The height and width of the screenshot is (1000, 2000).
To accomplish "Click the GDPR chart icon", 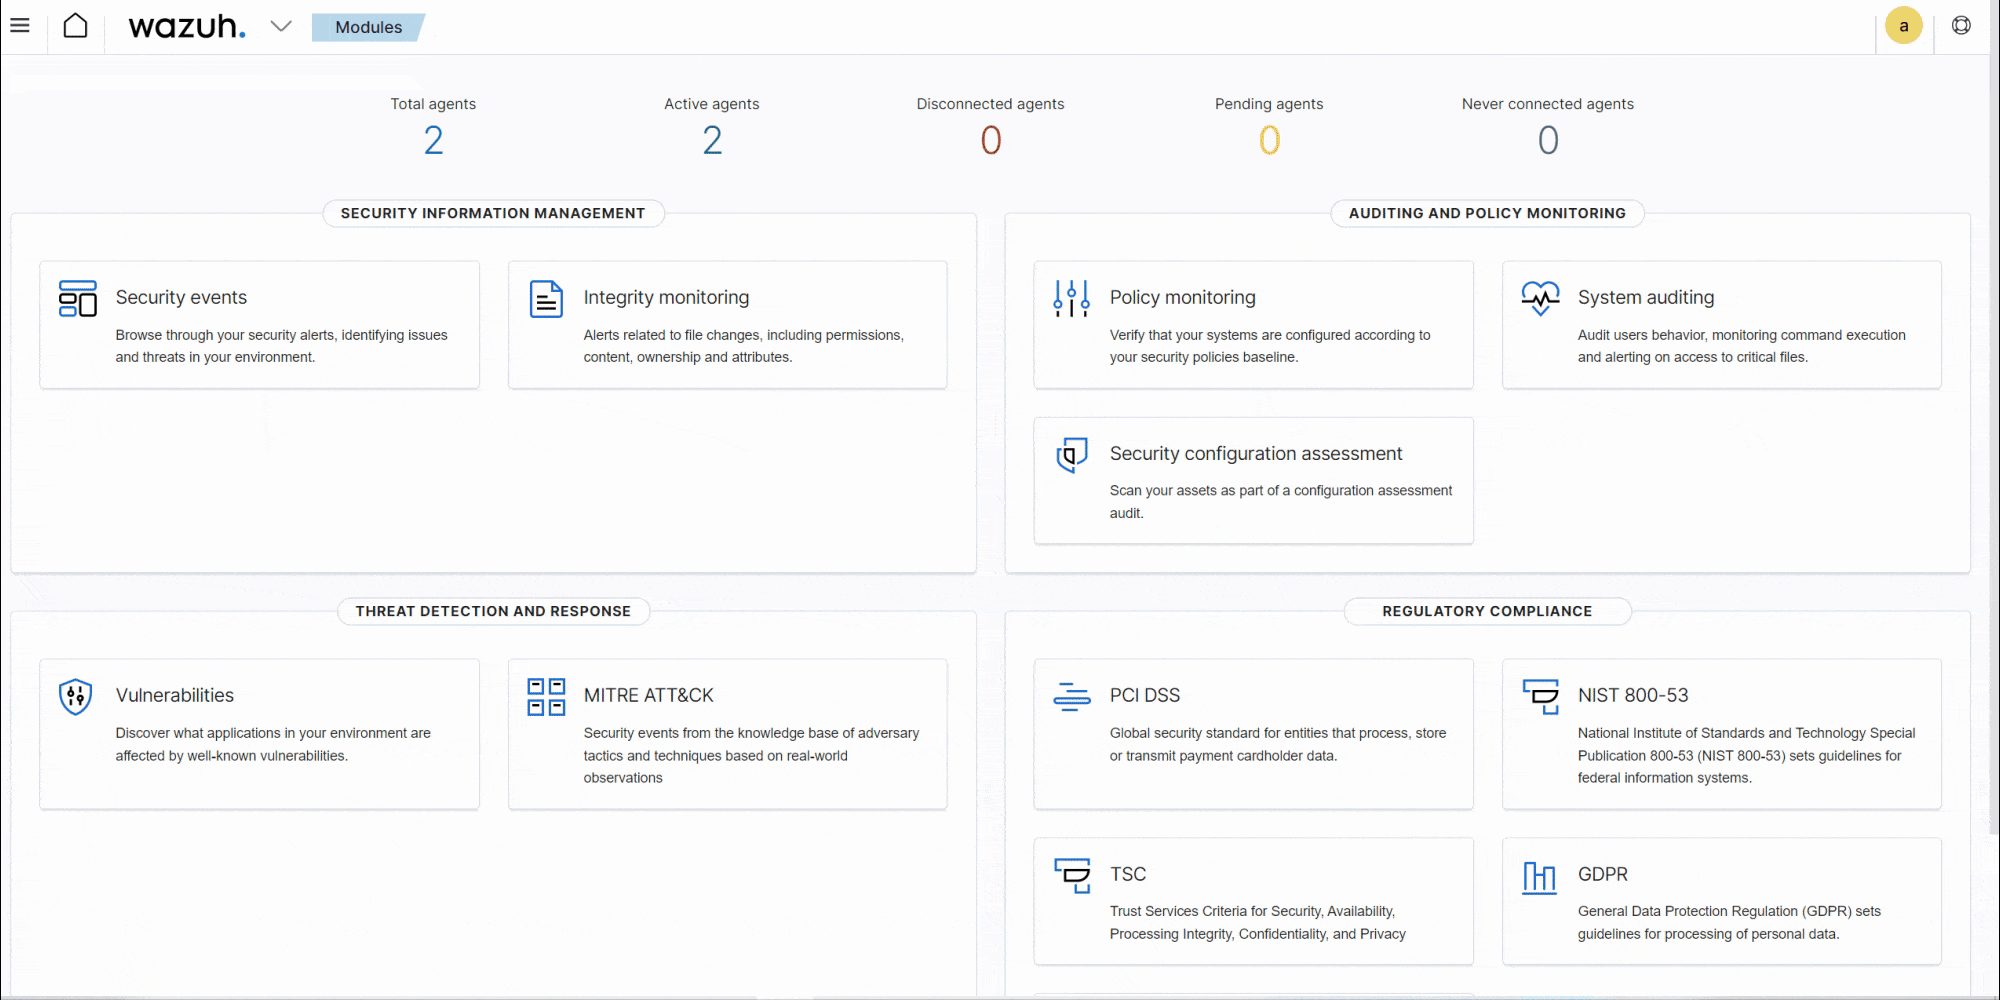I will (x=1540, y=877).
